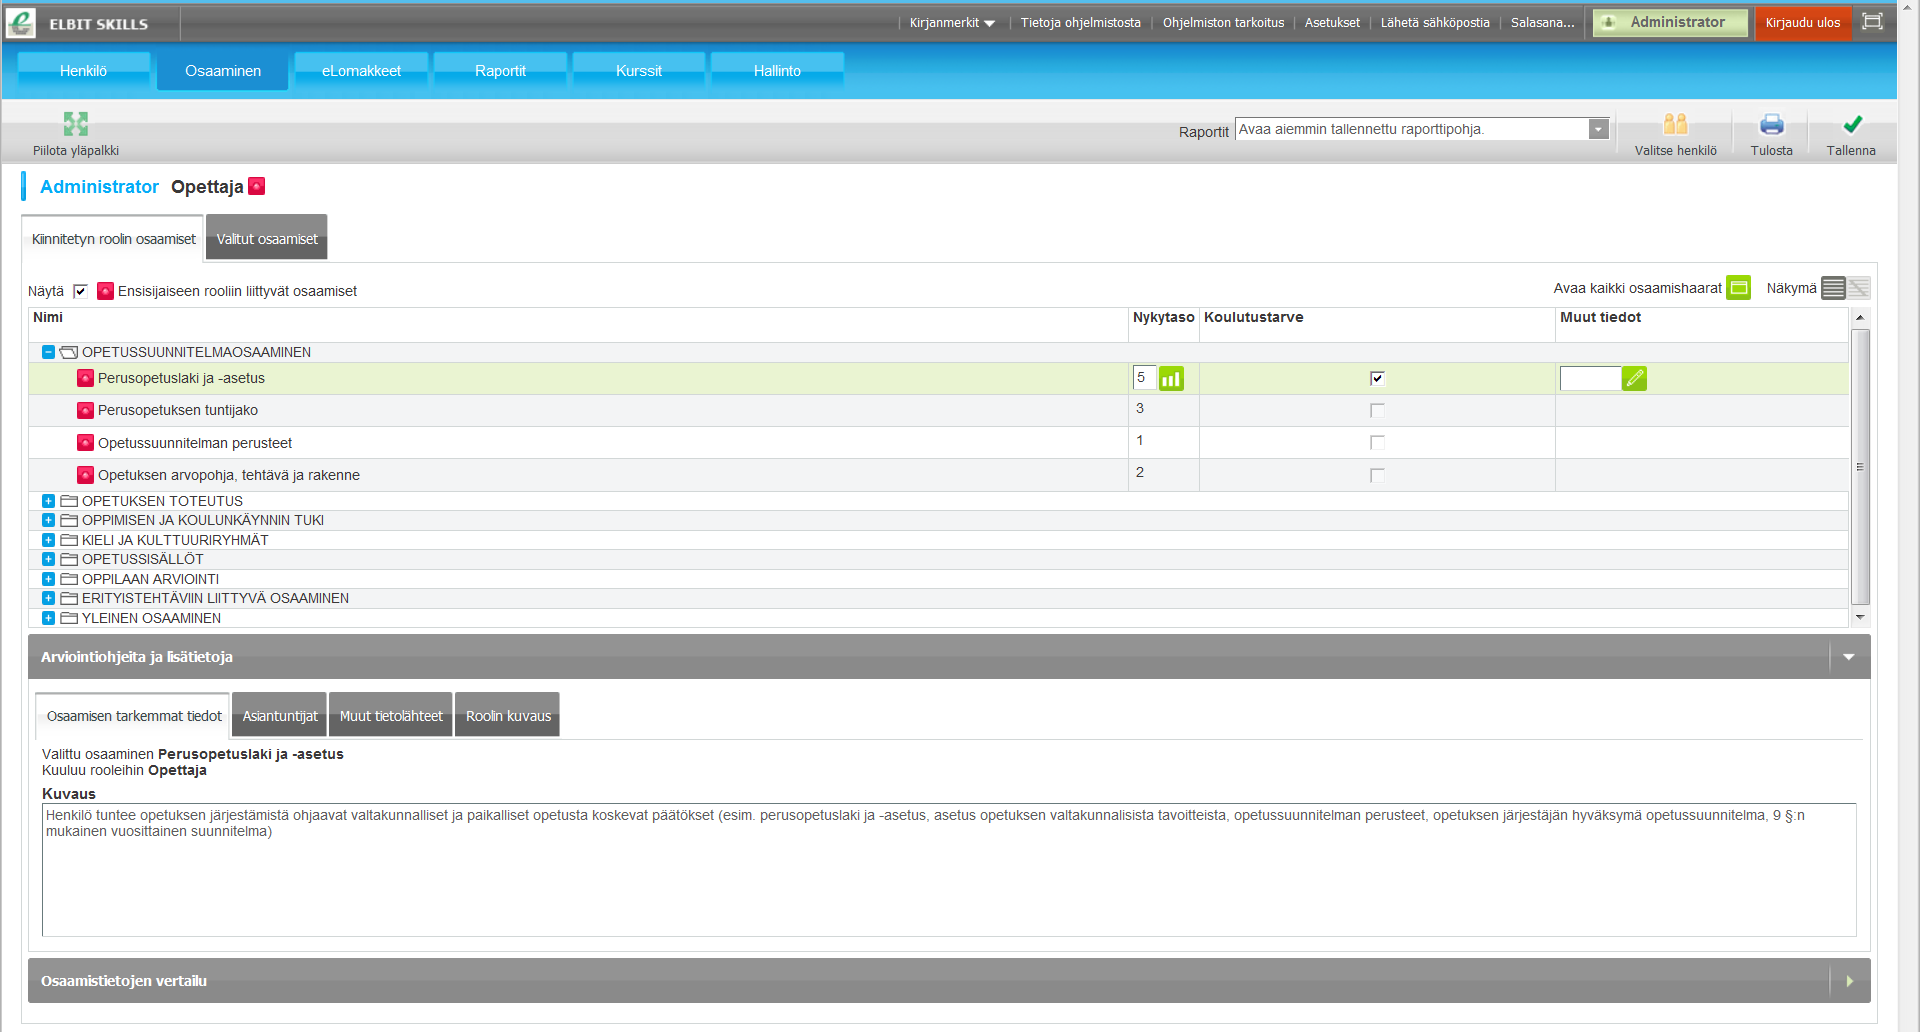Click Lähetä sähköpostia link
Screen dimensions: 1920x1032
pyautogui.click(x=1435, y=23)
